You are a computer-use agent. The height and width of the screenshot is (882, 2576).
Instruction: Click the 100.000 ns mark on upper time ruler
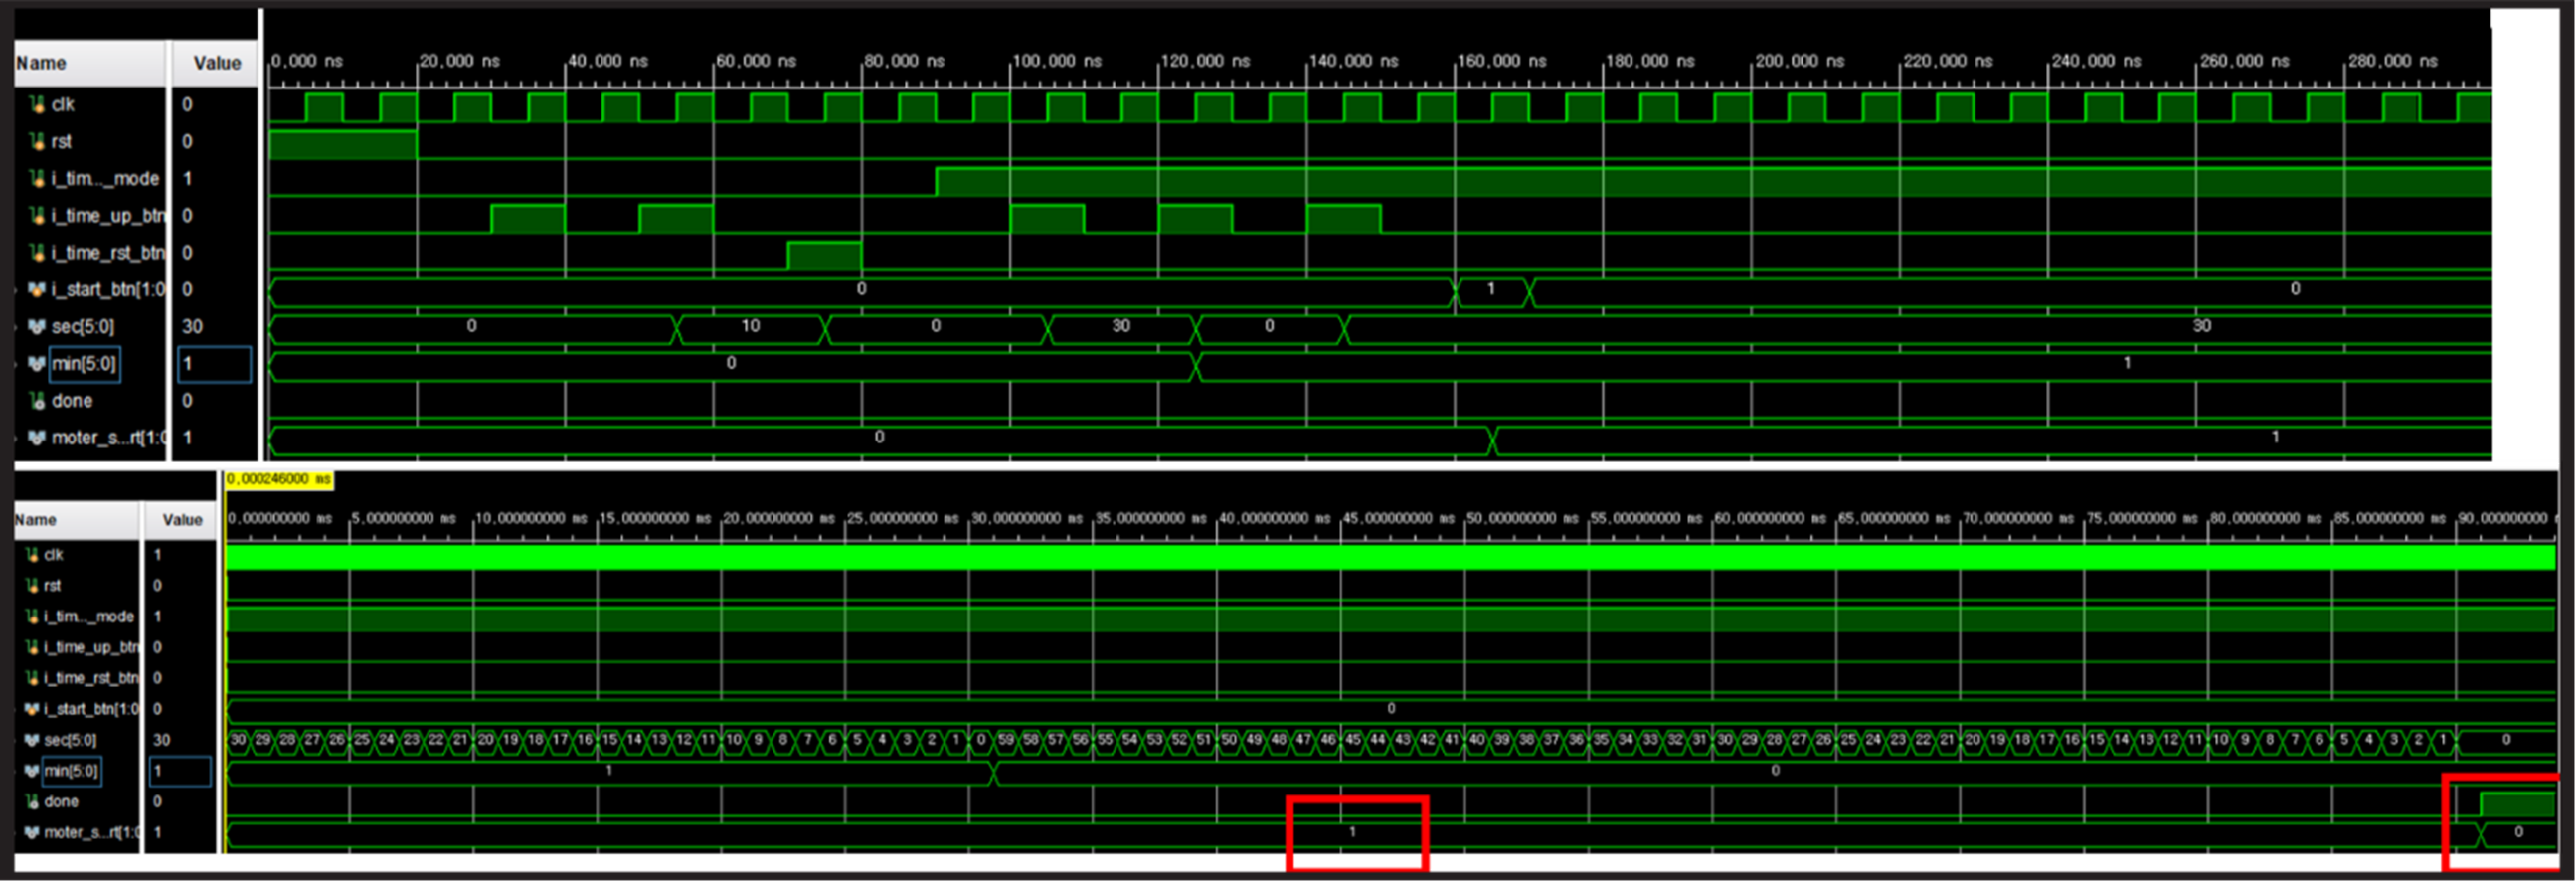tap(1056, 61)
